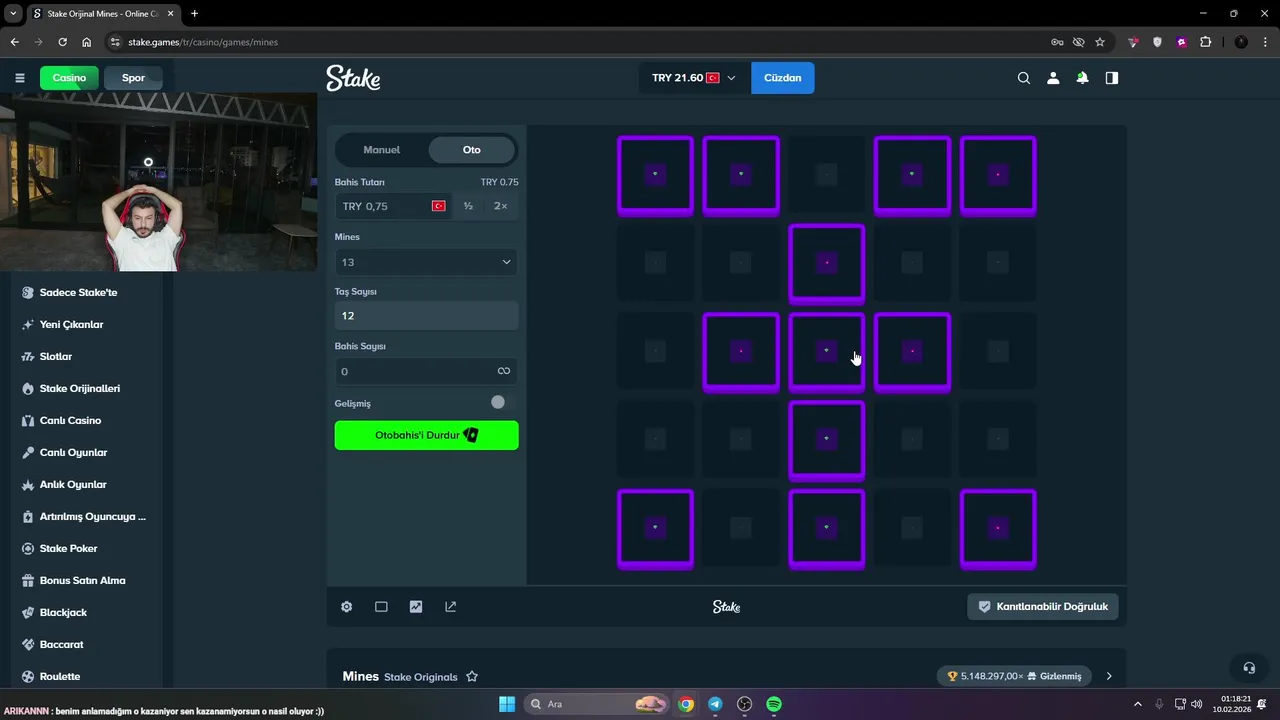Viewport: 1280px width, 720px height.
Task: Expand the TRY 21.60 balance dropdown
Action: (694, 78)
